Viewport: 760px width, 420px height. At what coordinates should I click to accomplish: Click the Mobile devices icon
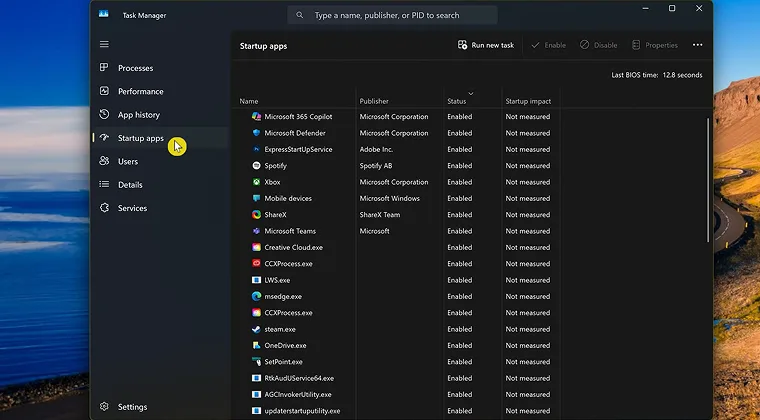click(x=256, y=198)
